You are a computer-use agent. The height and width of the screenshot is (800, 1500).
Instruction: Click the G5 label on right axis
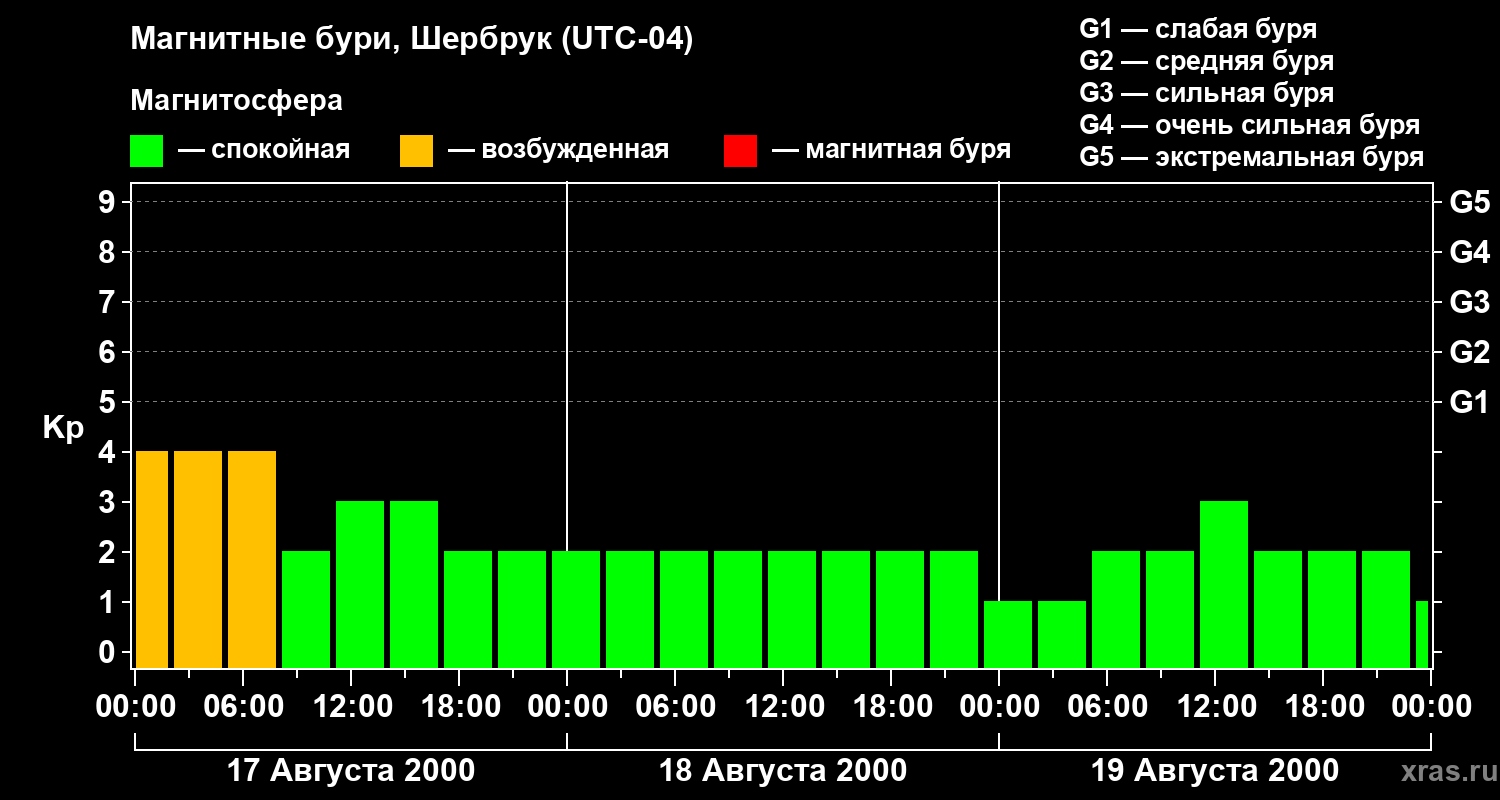[1469, 202]
